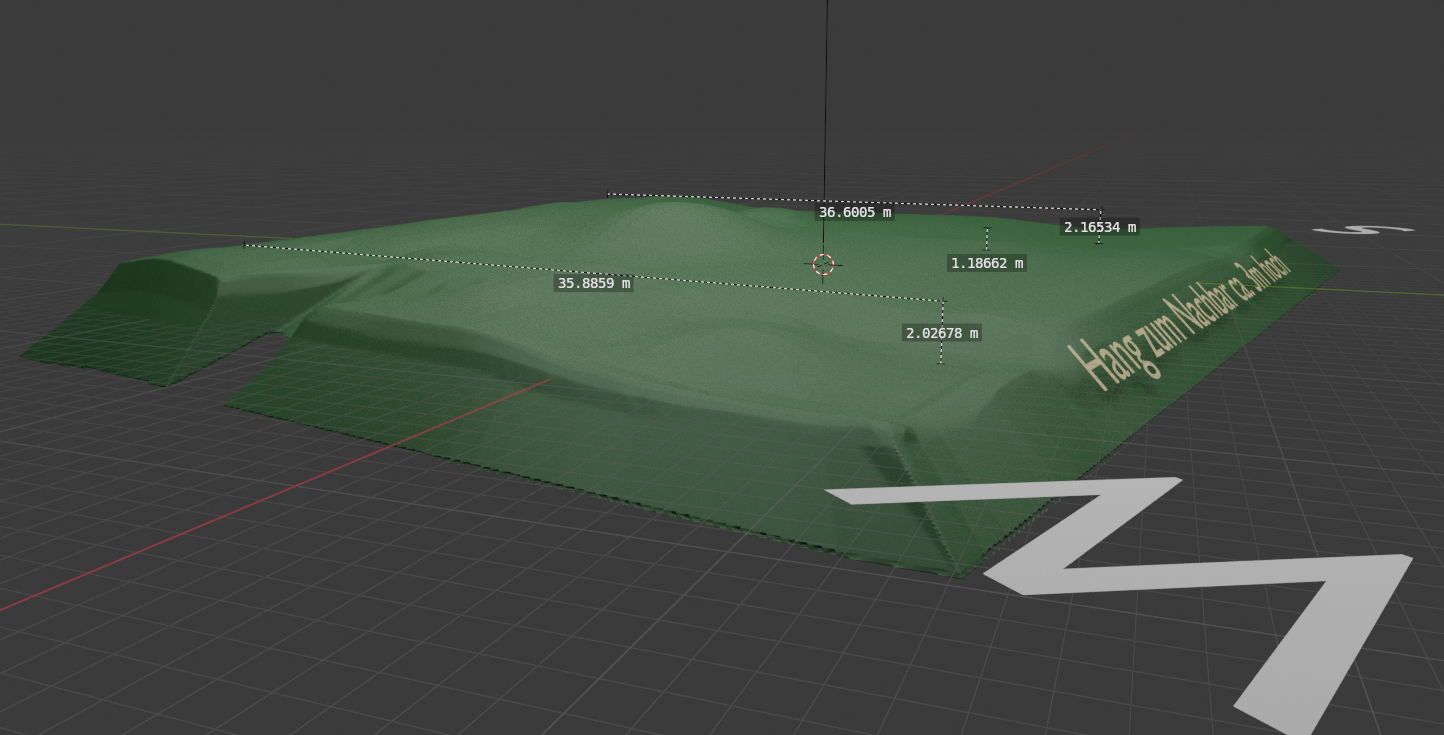Select the 1.18662 m ruler label
The width and height of the screenshot is (1444, 735).
pyautogui.click(x=987, y=263)
